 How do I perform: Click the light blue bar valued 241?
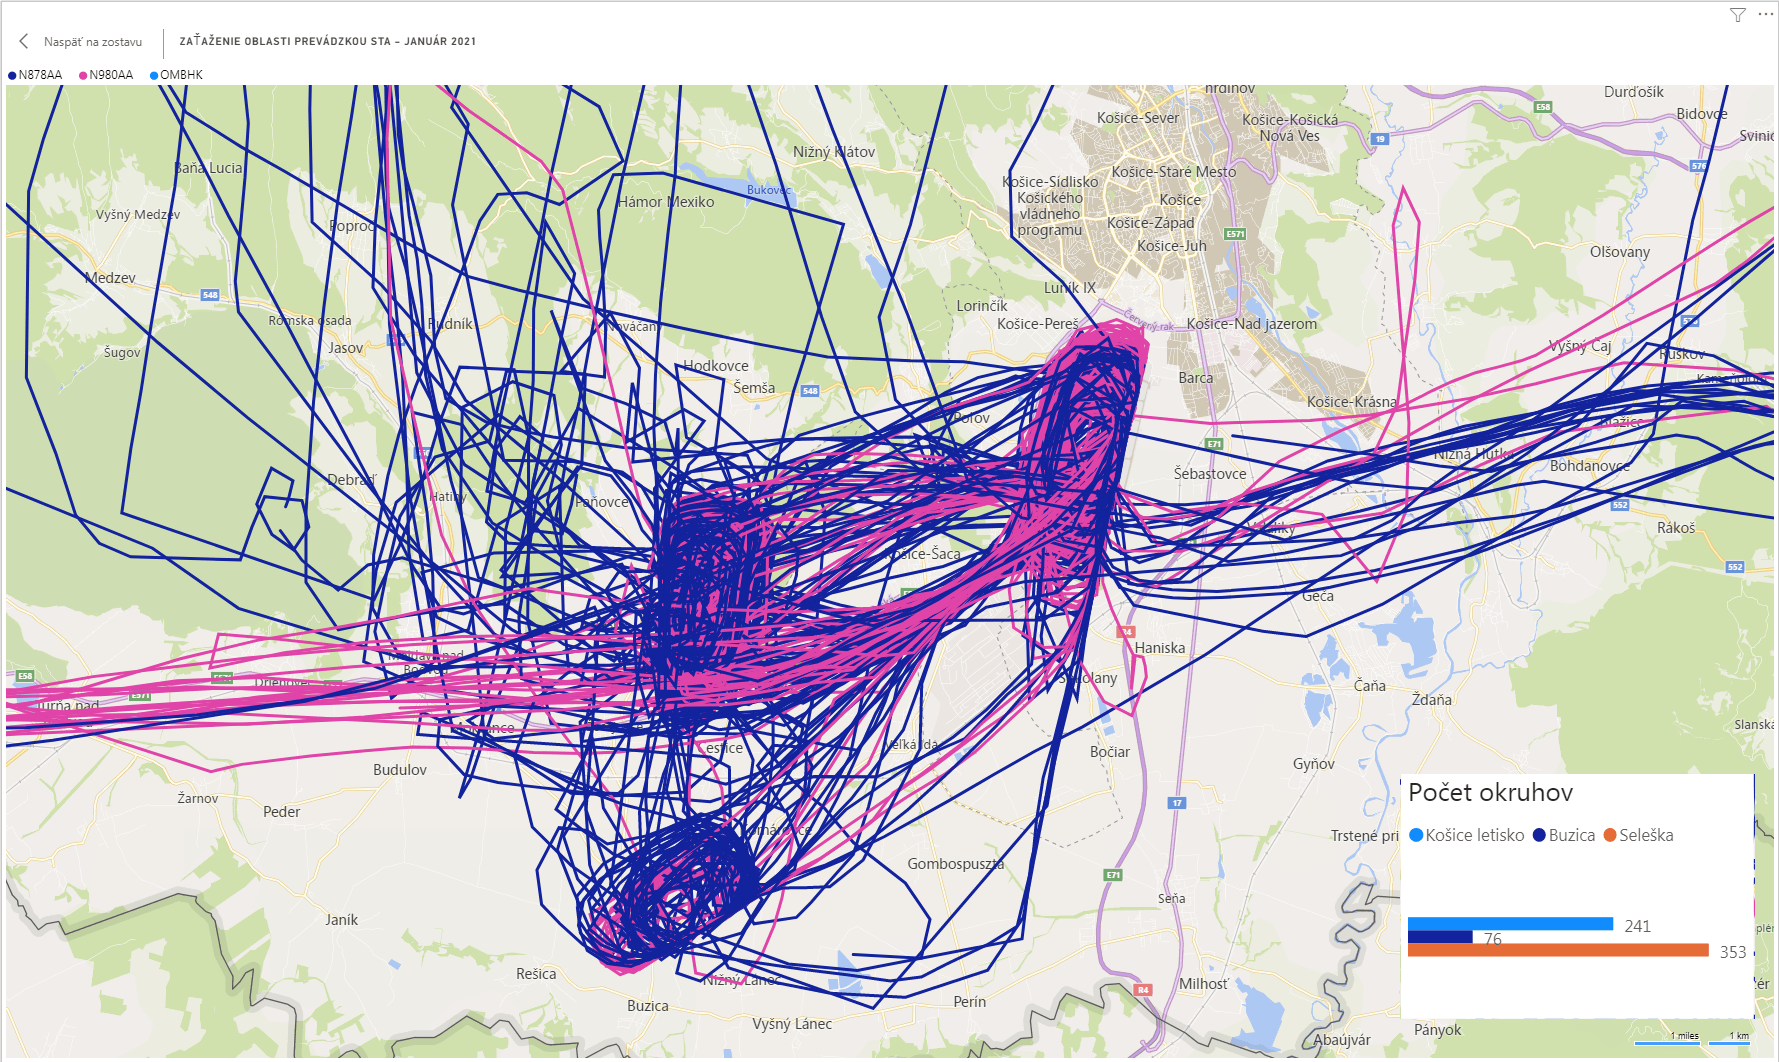1510,924
